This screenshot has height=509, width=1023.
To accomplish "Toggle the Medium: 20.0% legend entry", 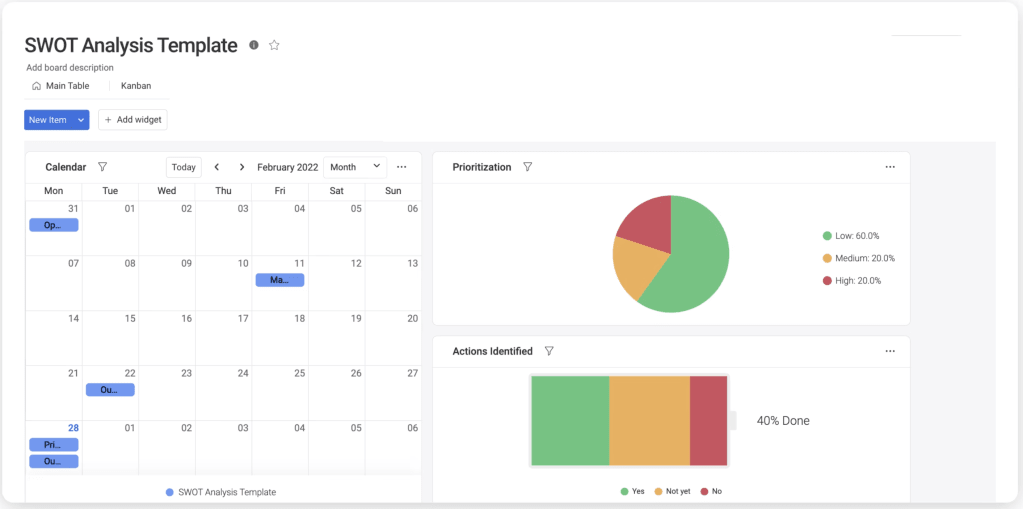I will tap(859, 258).
